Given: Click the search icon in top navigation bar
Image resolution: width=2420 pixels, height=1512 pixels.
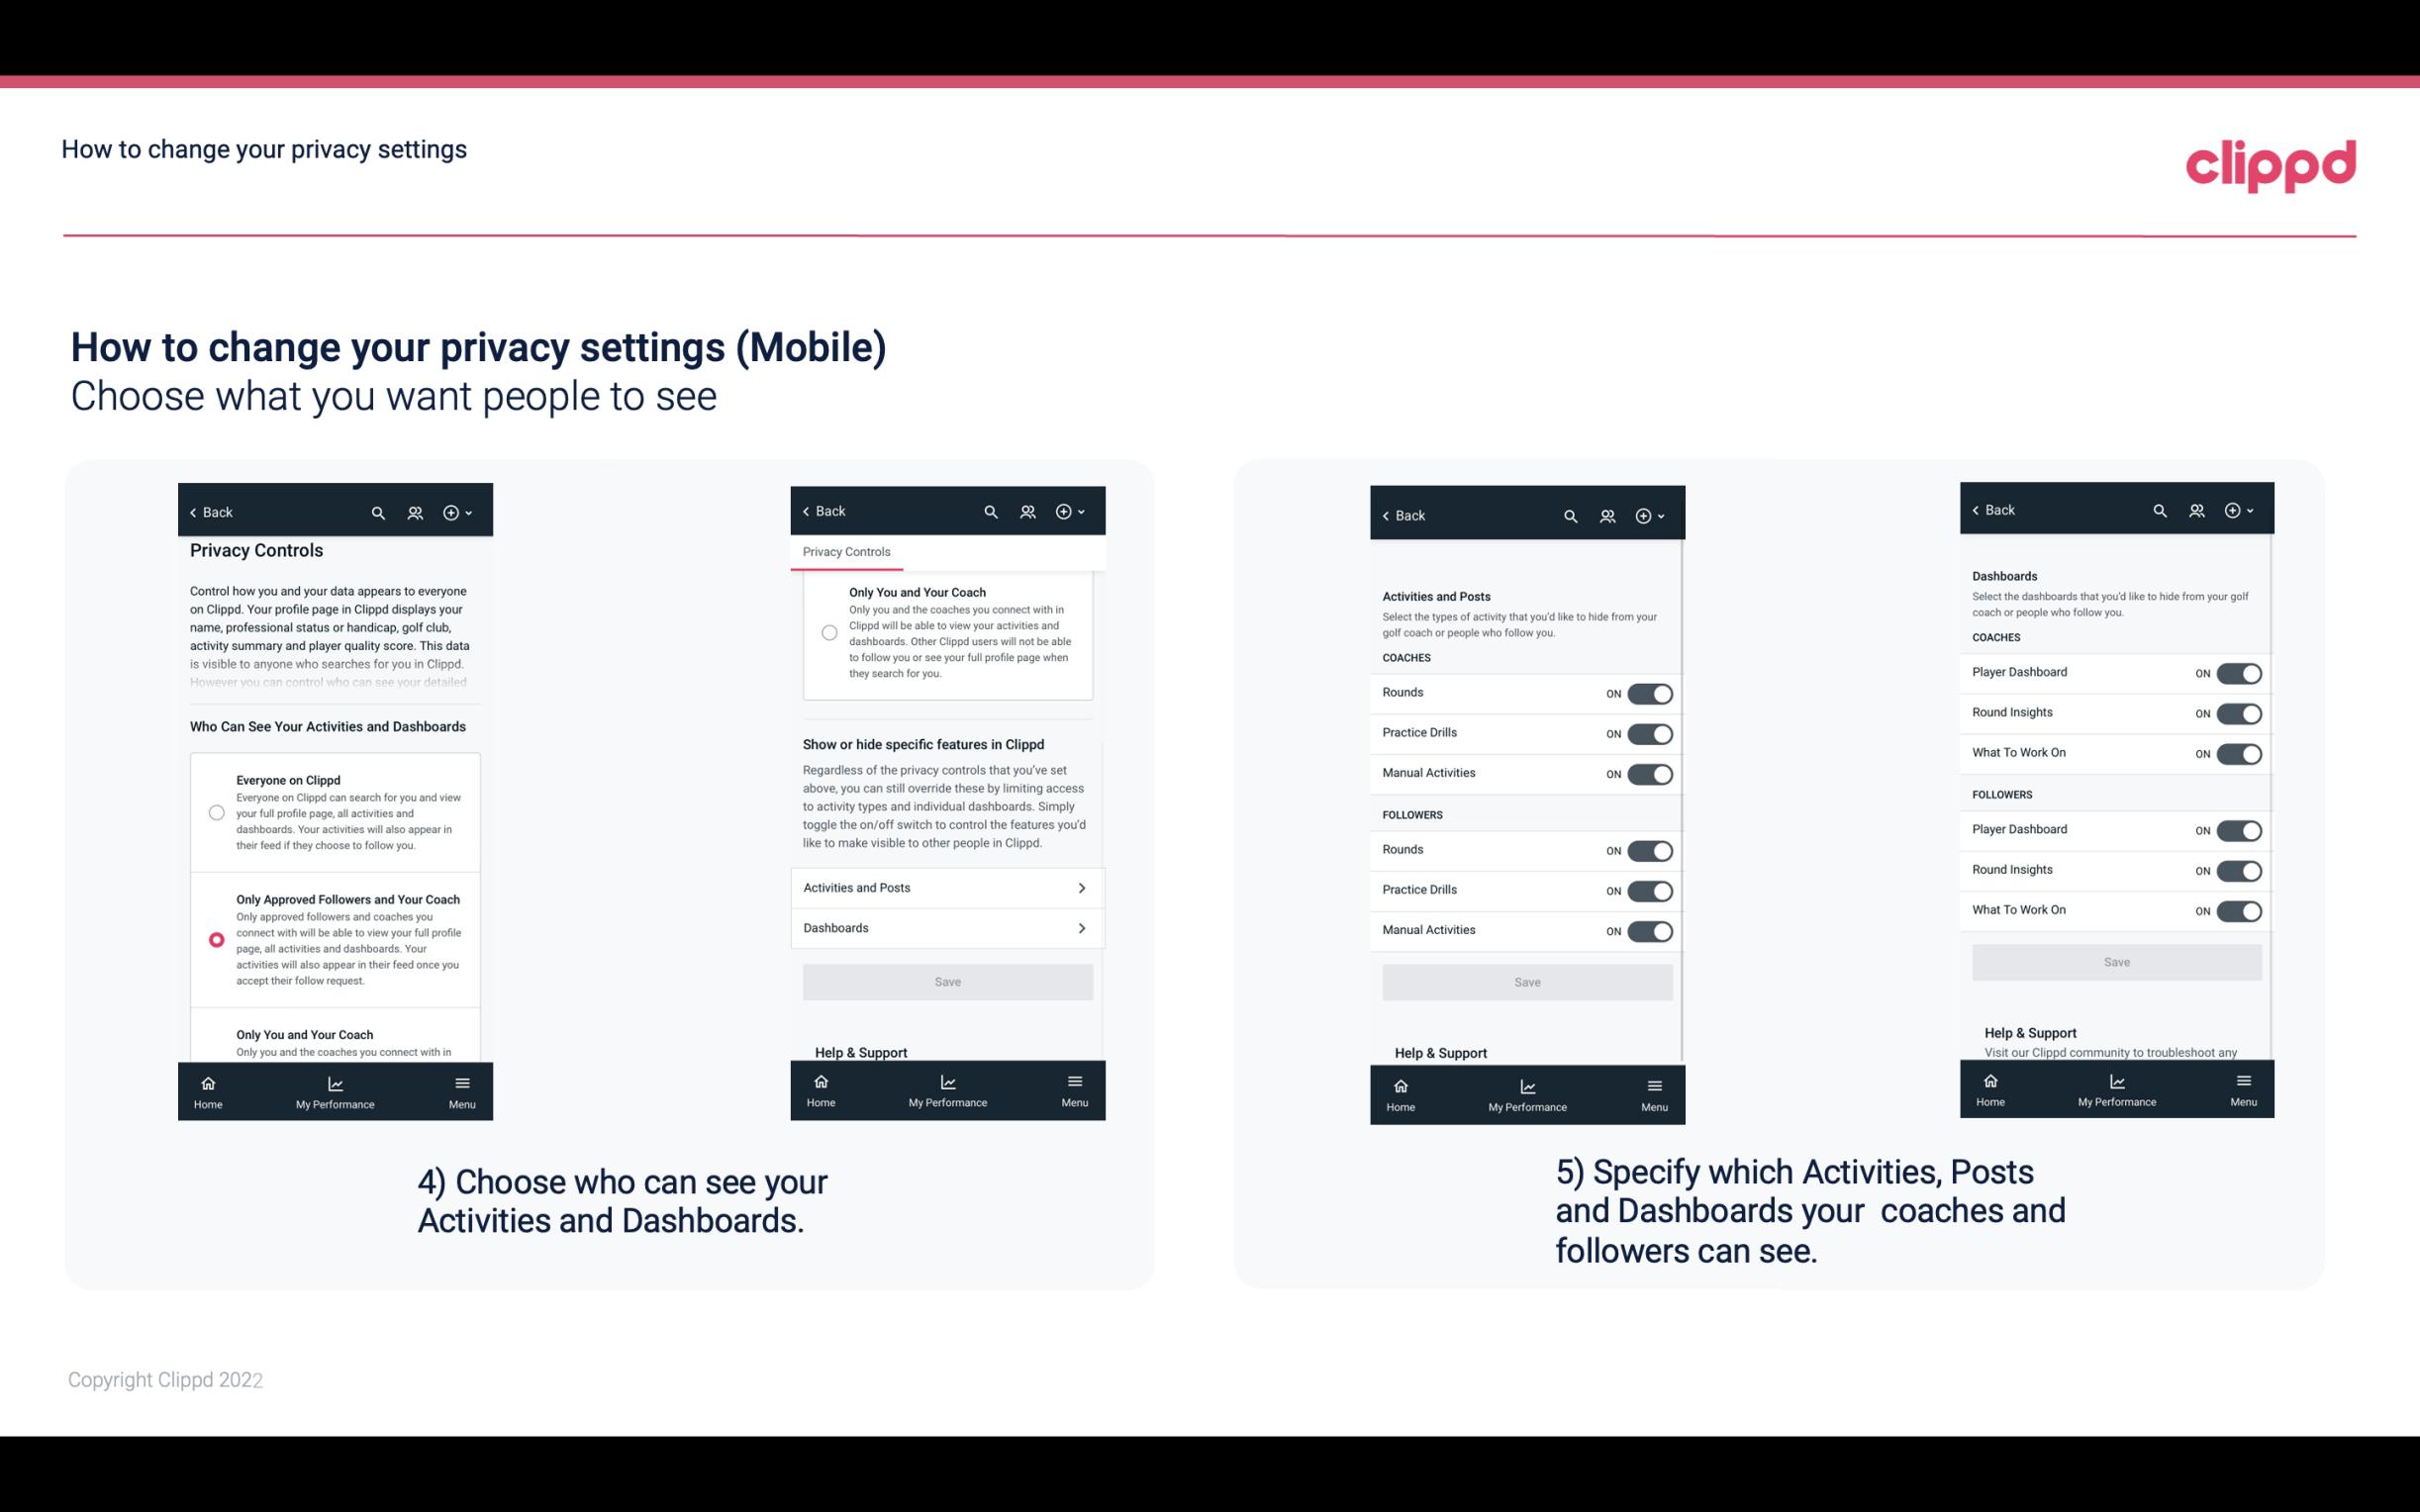Looking at the screenshot, I should (378, 513).
